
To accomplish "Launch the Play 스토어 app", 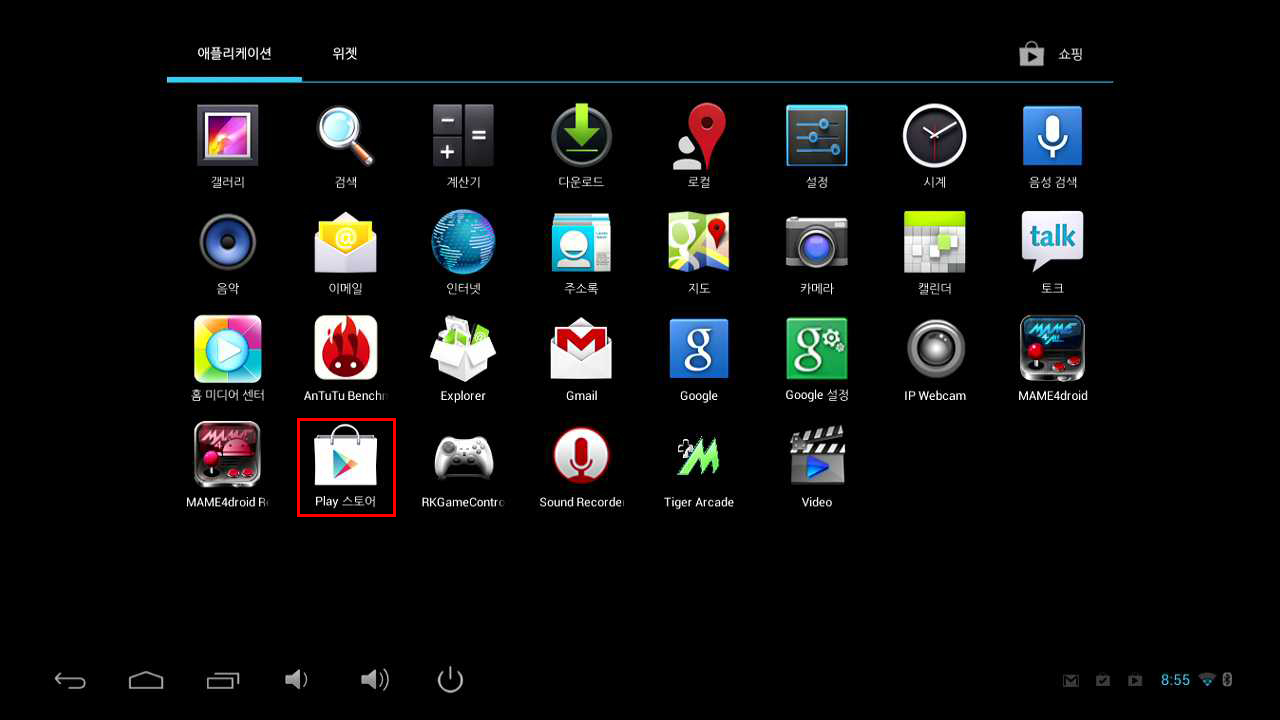I will click(346, 465).
